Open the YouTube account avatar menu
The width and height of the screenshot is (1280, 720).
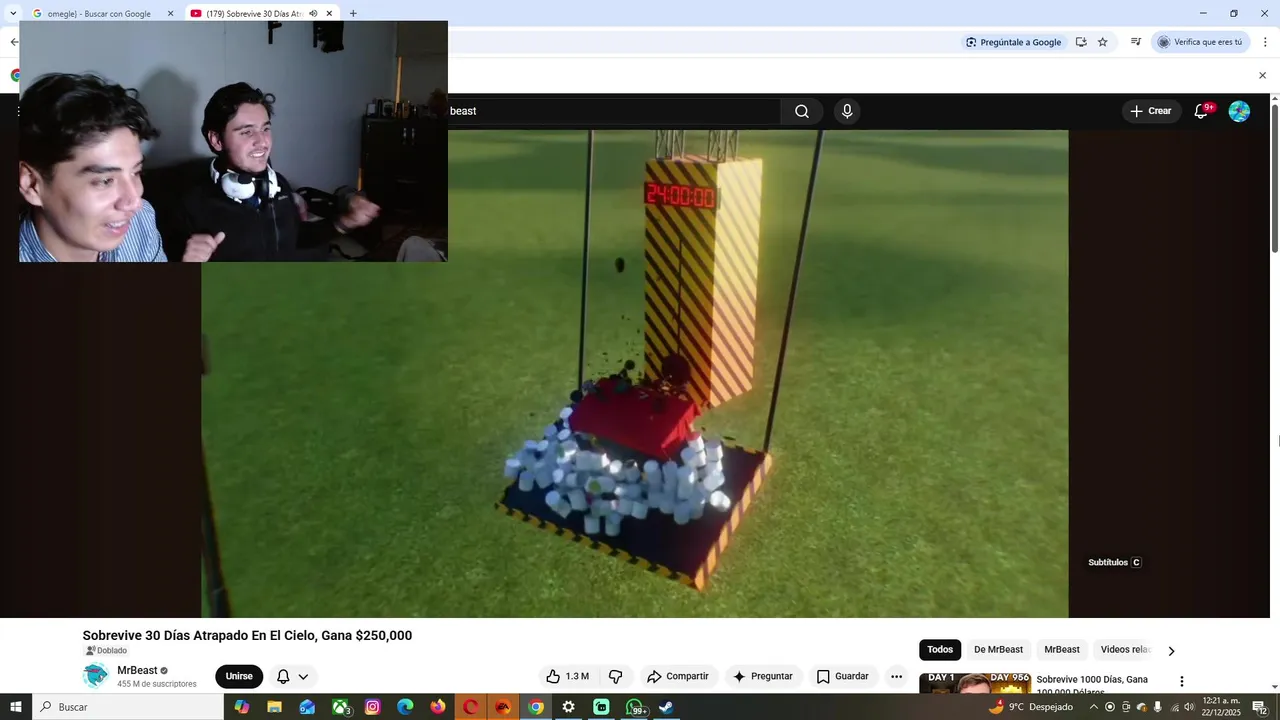[1239, 111]
